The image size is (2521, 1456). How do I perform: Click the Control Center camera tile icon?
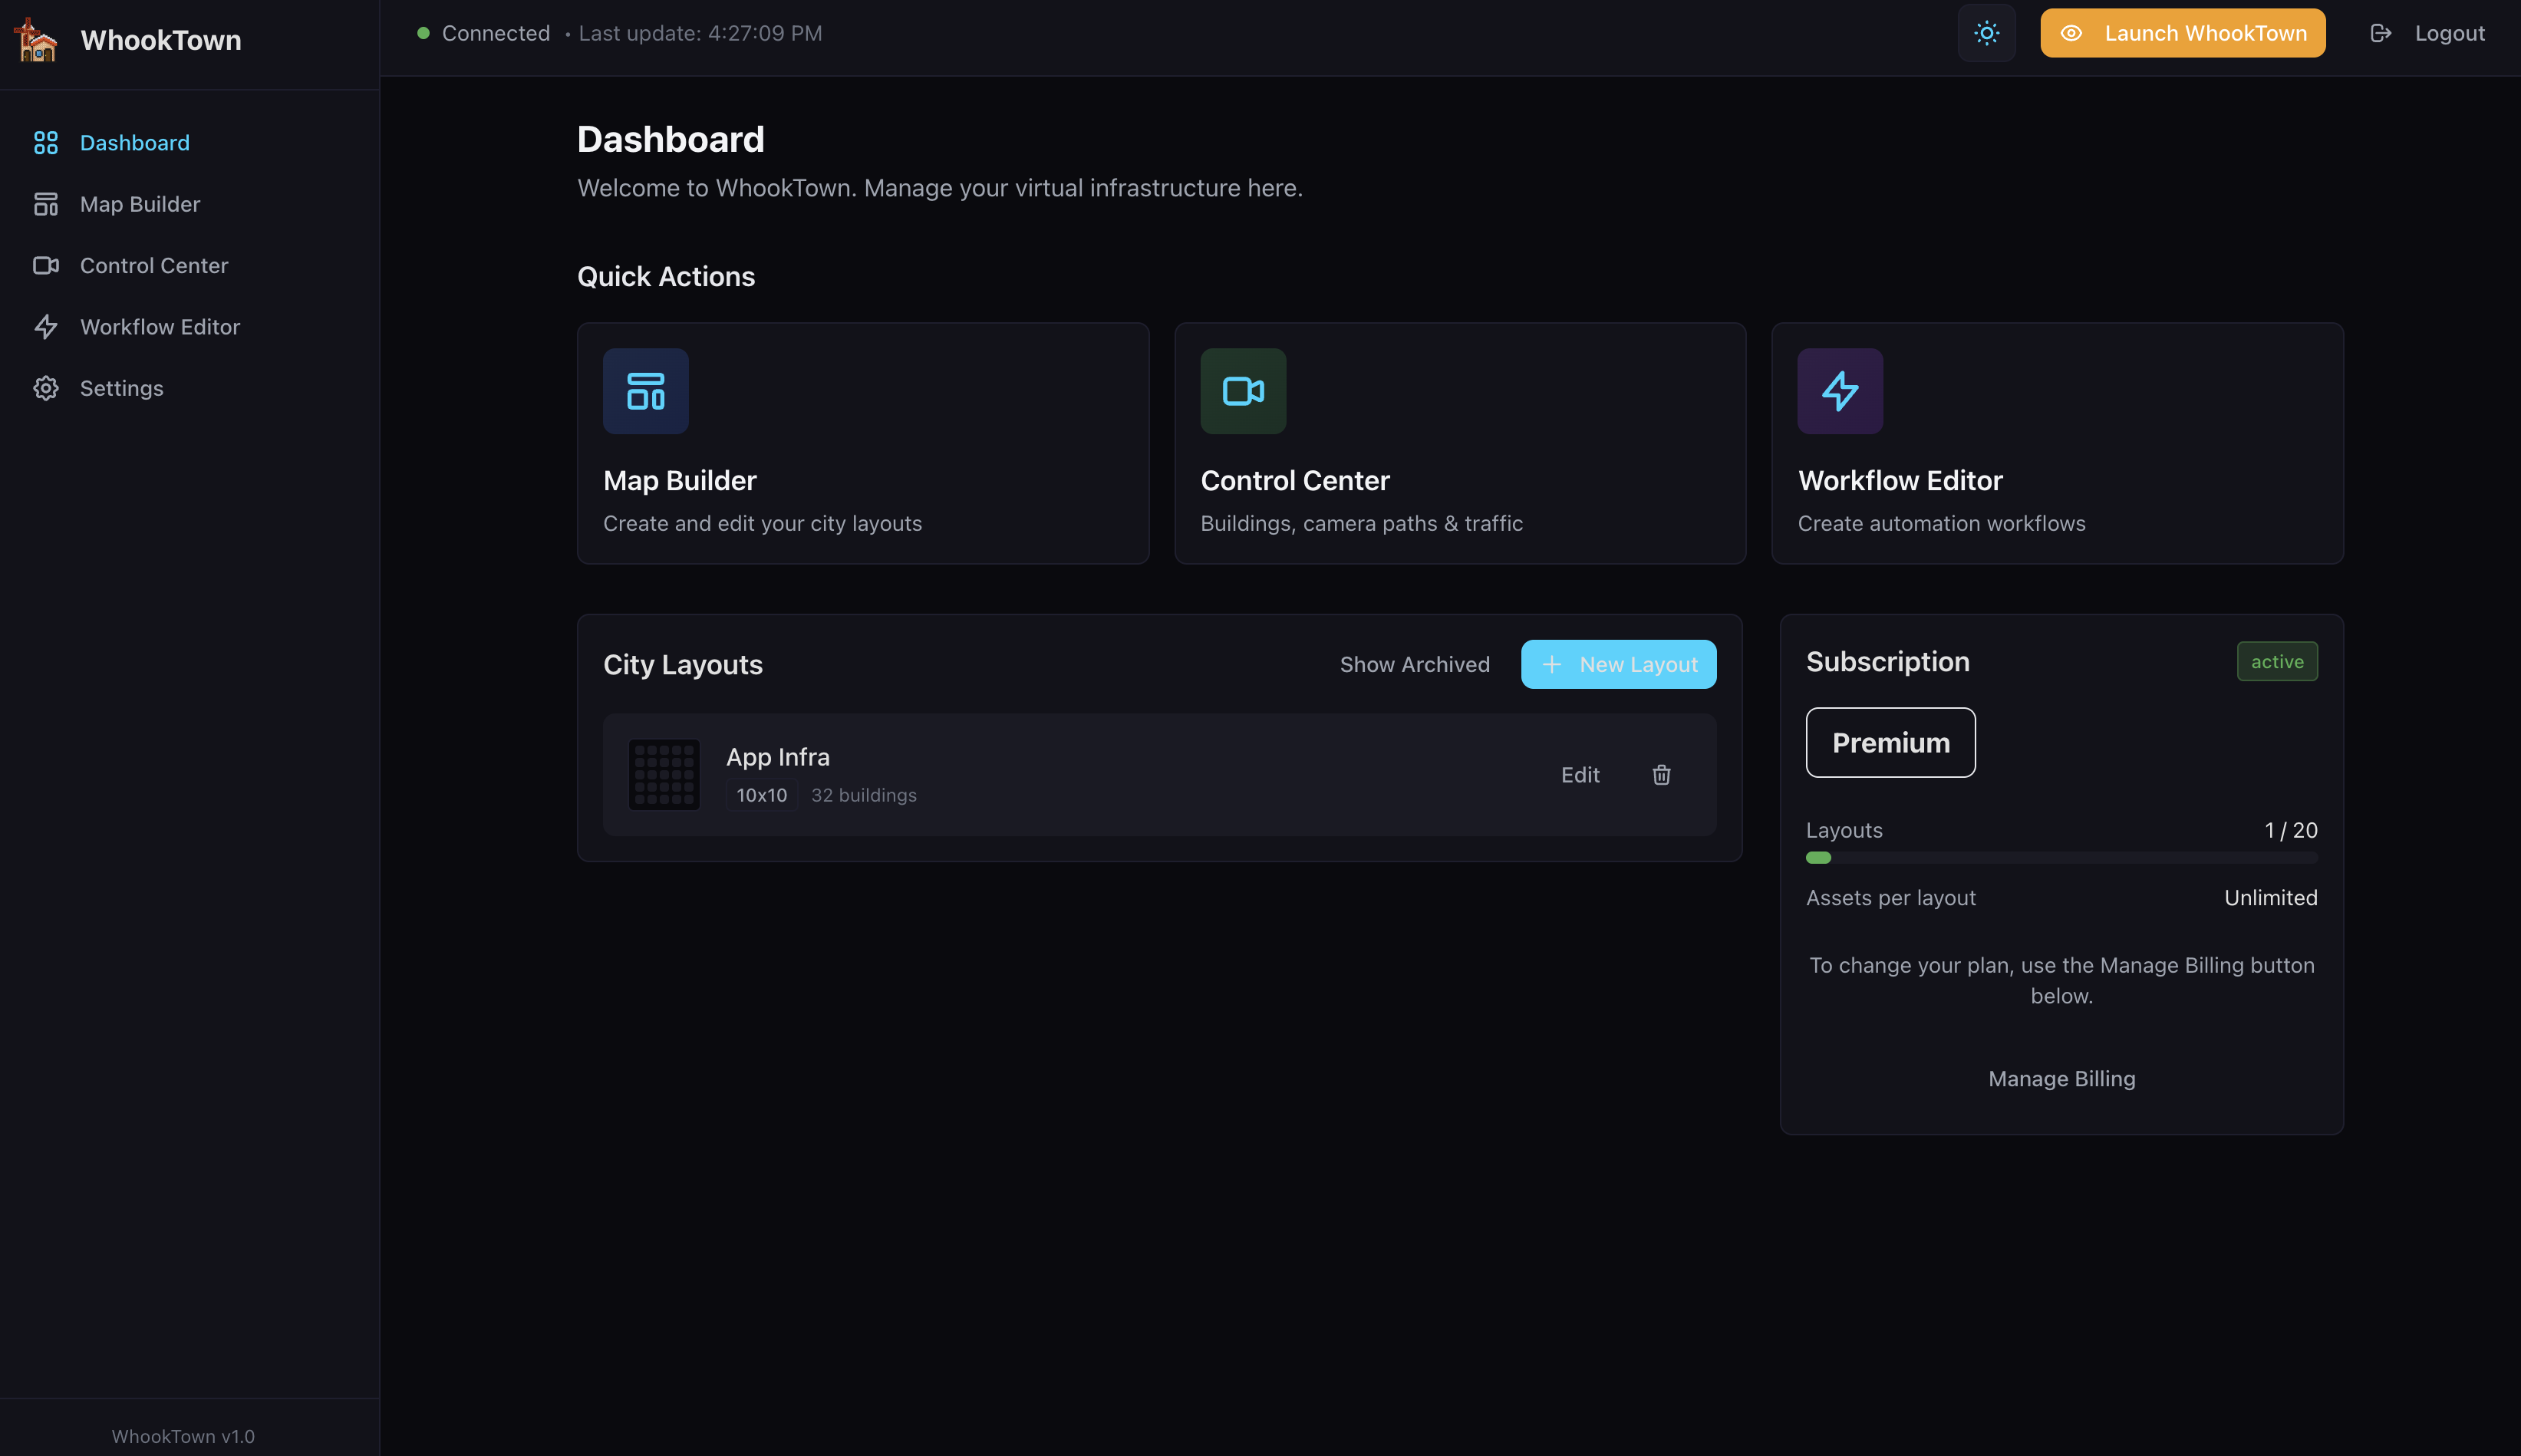pos(1242,391)
